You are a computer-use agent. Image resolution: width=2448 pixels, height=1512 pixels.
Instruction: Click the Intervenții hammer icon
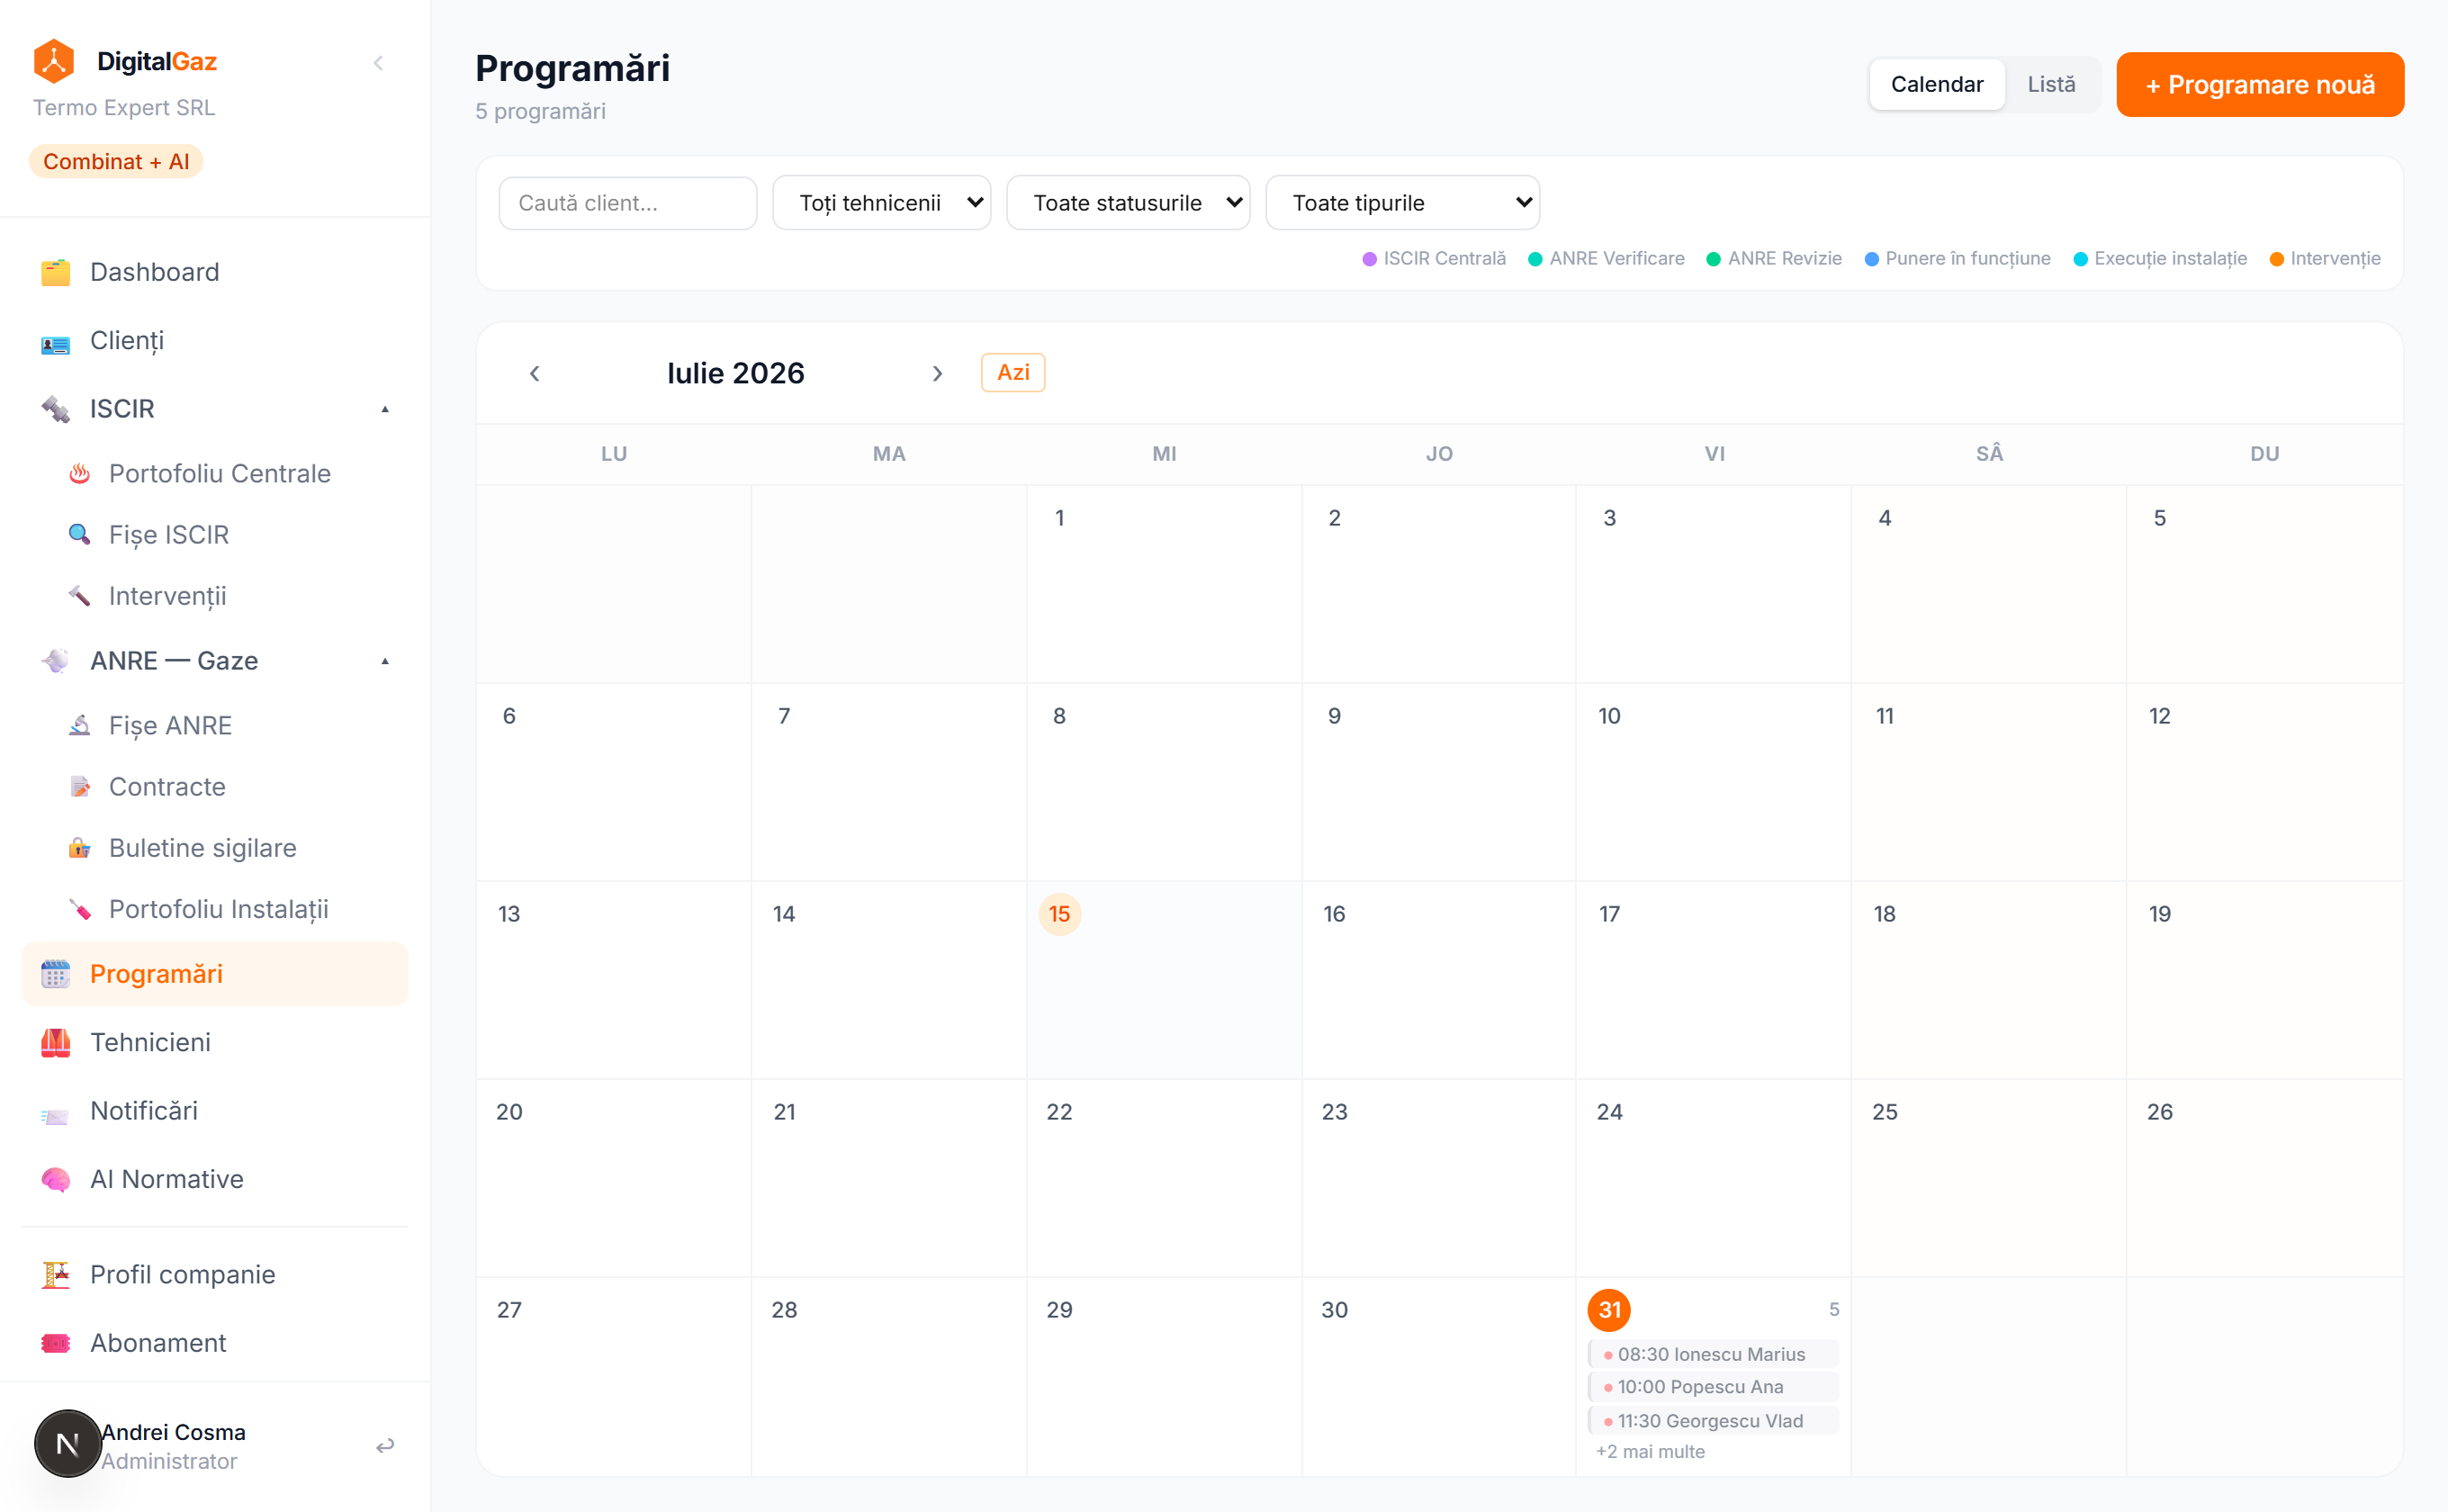[80, 596]
